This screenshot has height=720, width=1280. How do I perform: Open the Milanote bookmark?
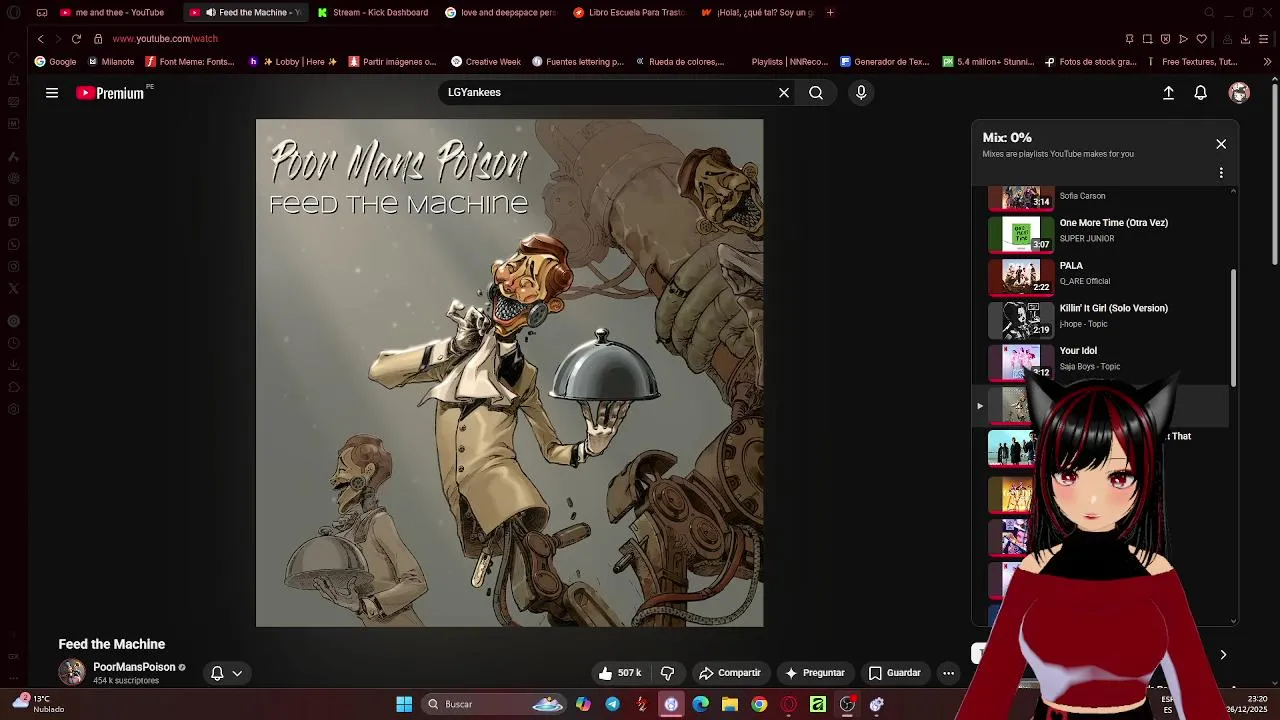click(111, 62)
